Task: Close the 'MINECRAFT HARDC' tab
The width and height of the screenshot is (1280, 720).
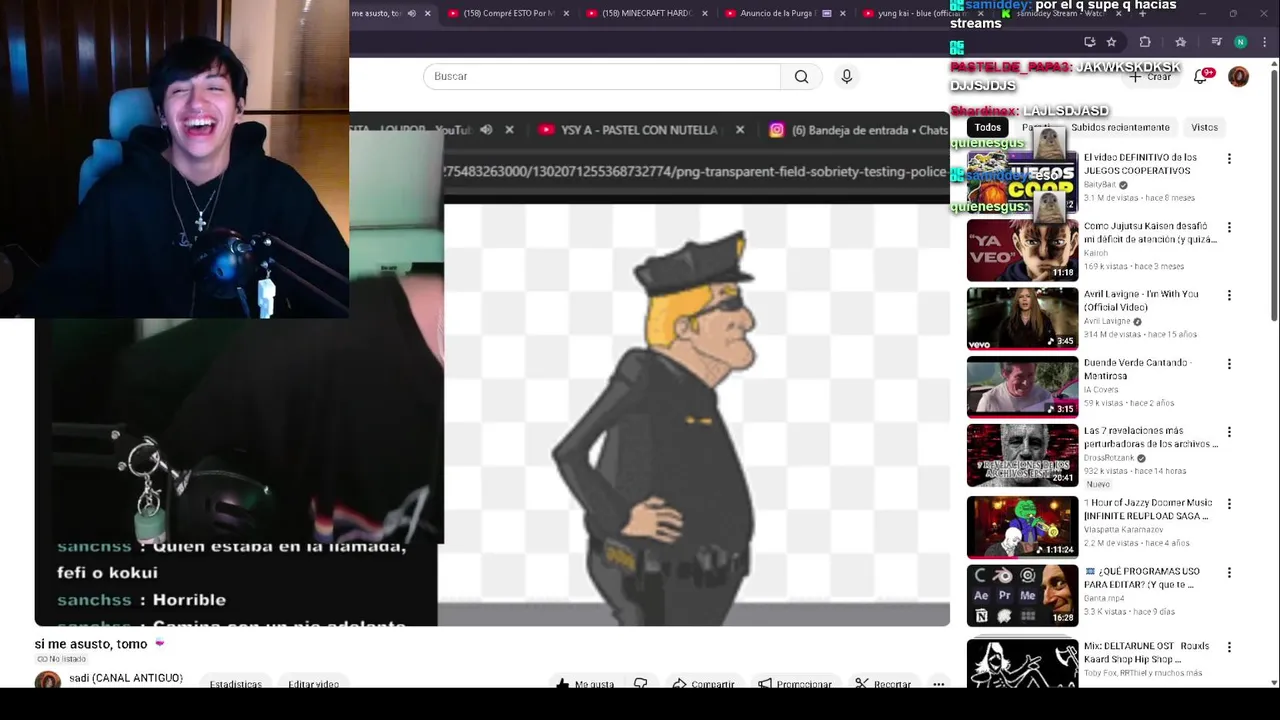Action: point(705,13)
